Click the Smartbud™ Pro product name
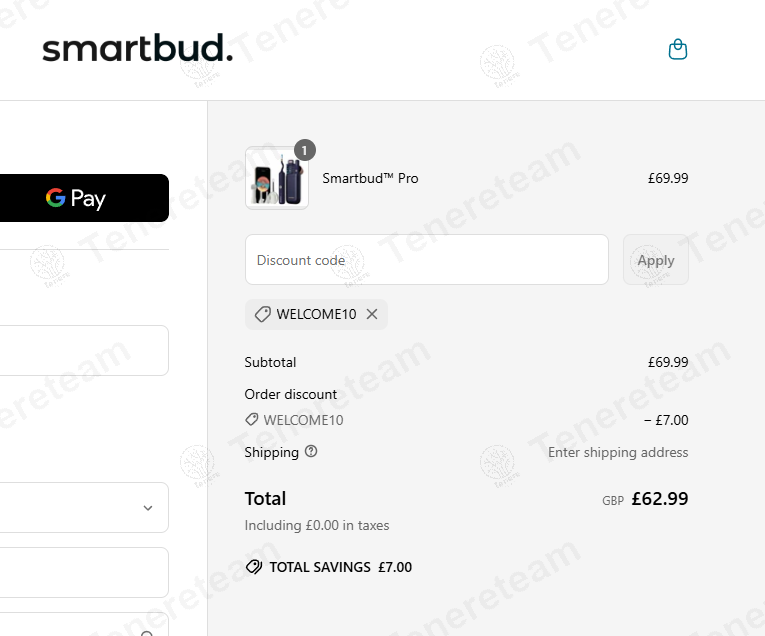The image size is (765, 636). (x=370, y=179)
